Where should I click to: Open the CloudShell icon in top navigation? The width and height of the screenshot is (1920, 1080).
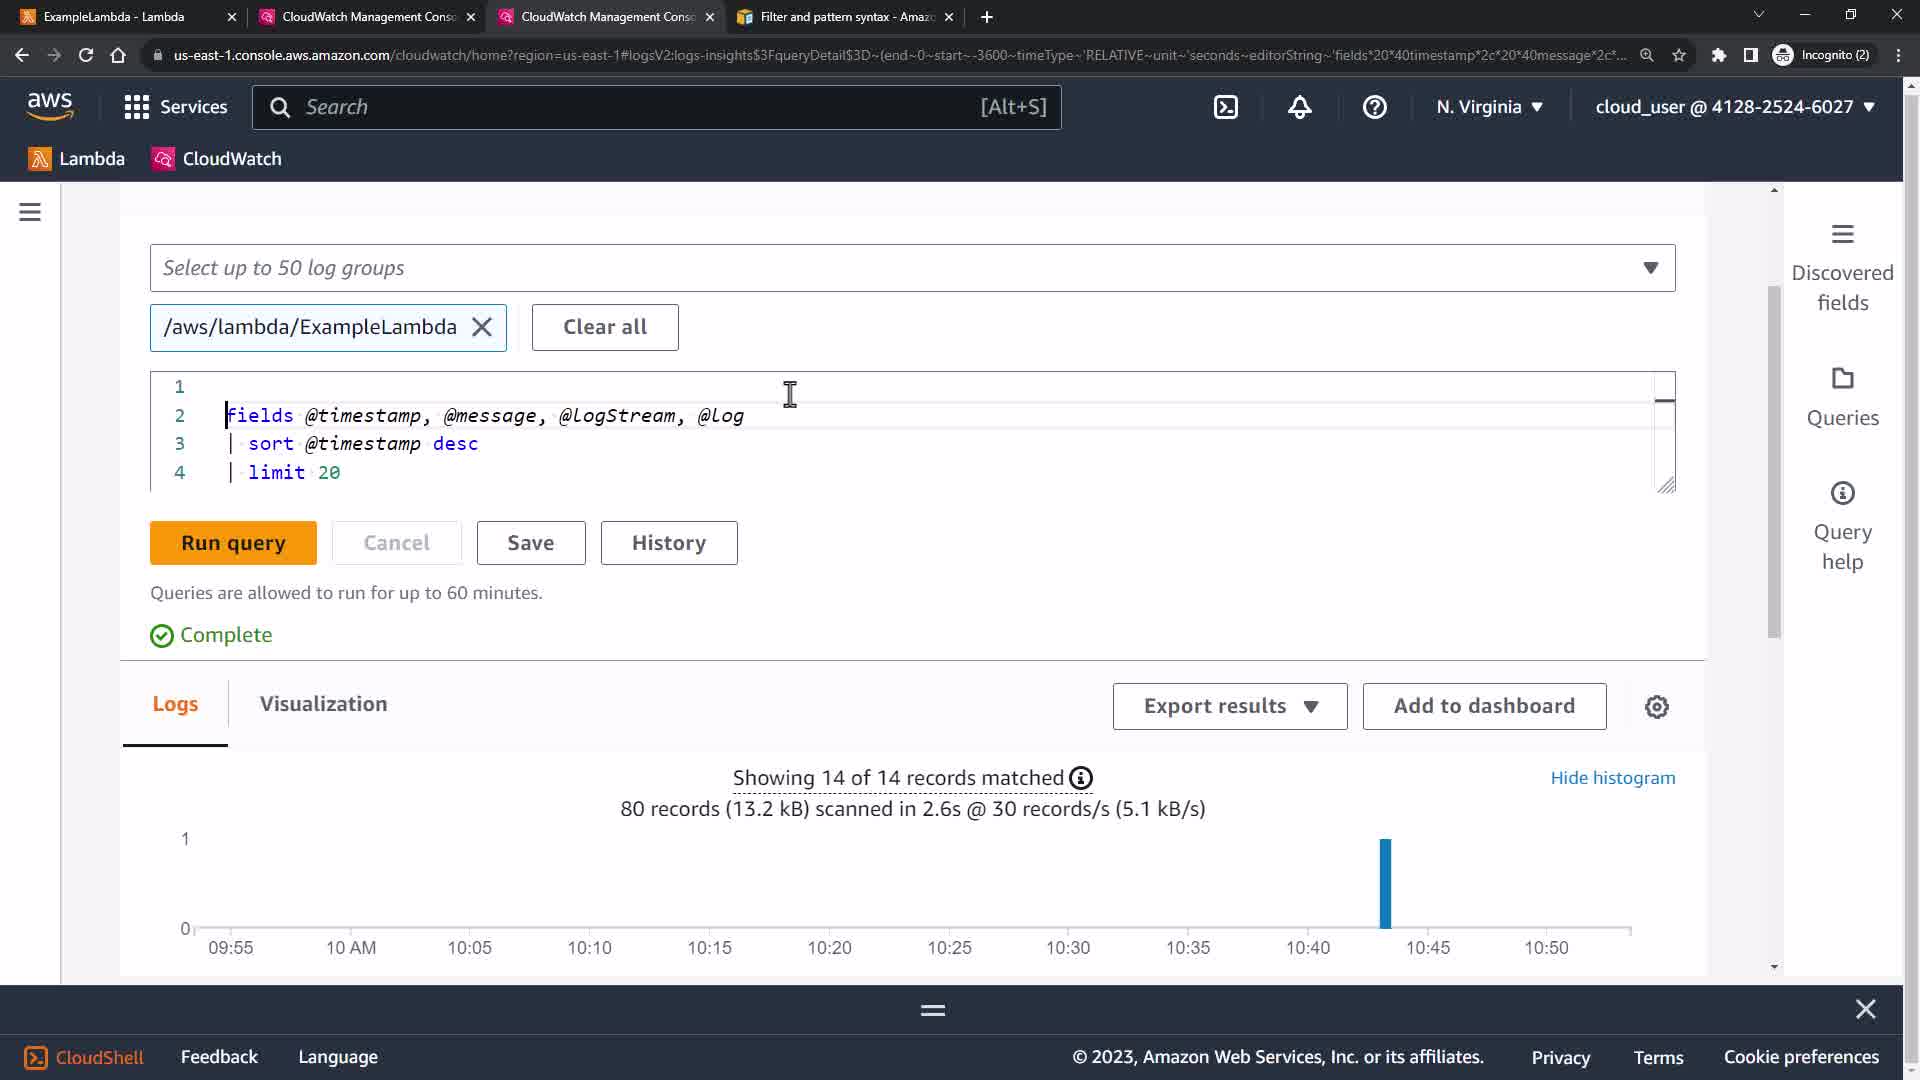click(x=1226, y=107)
